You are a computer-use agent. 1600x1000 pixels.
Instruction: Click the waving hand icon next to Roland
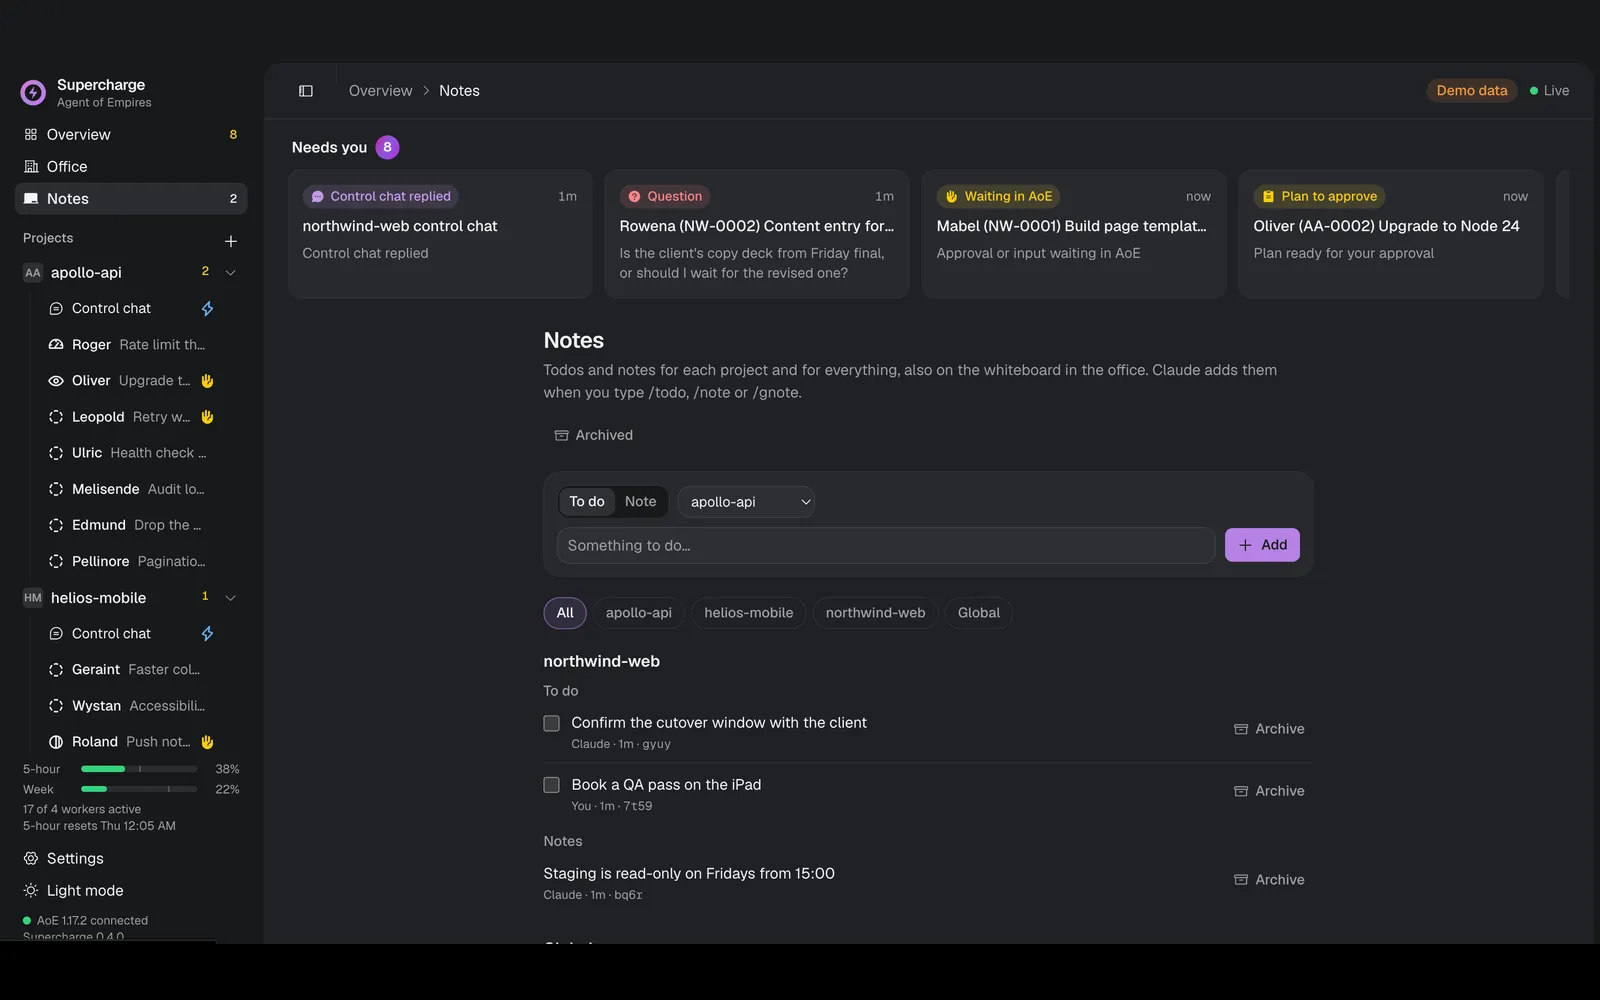(207, 742)
